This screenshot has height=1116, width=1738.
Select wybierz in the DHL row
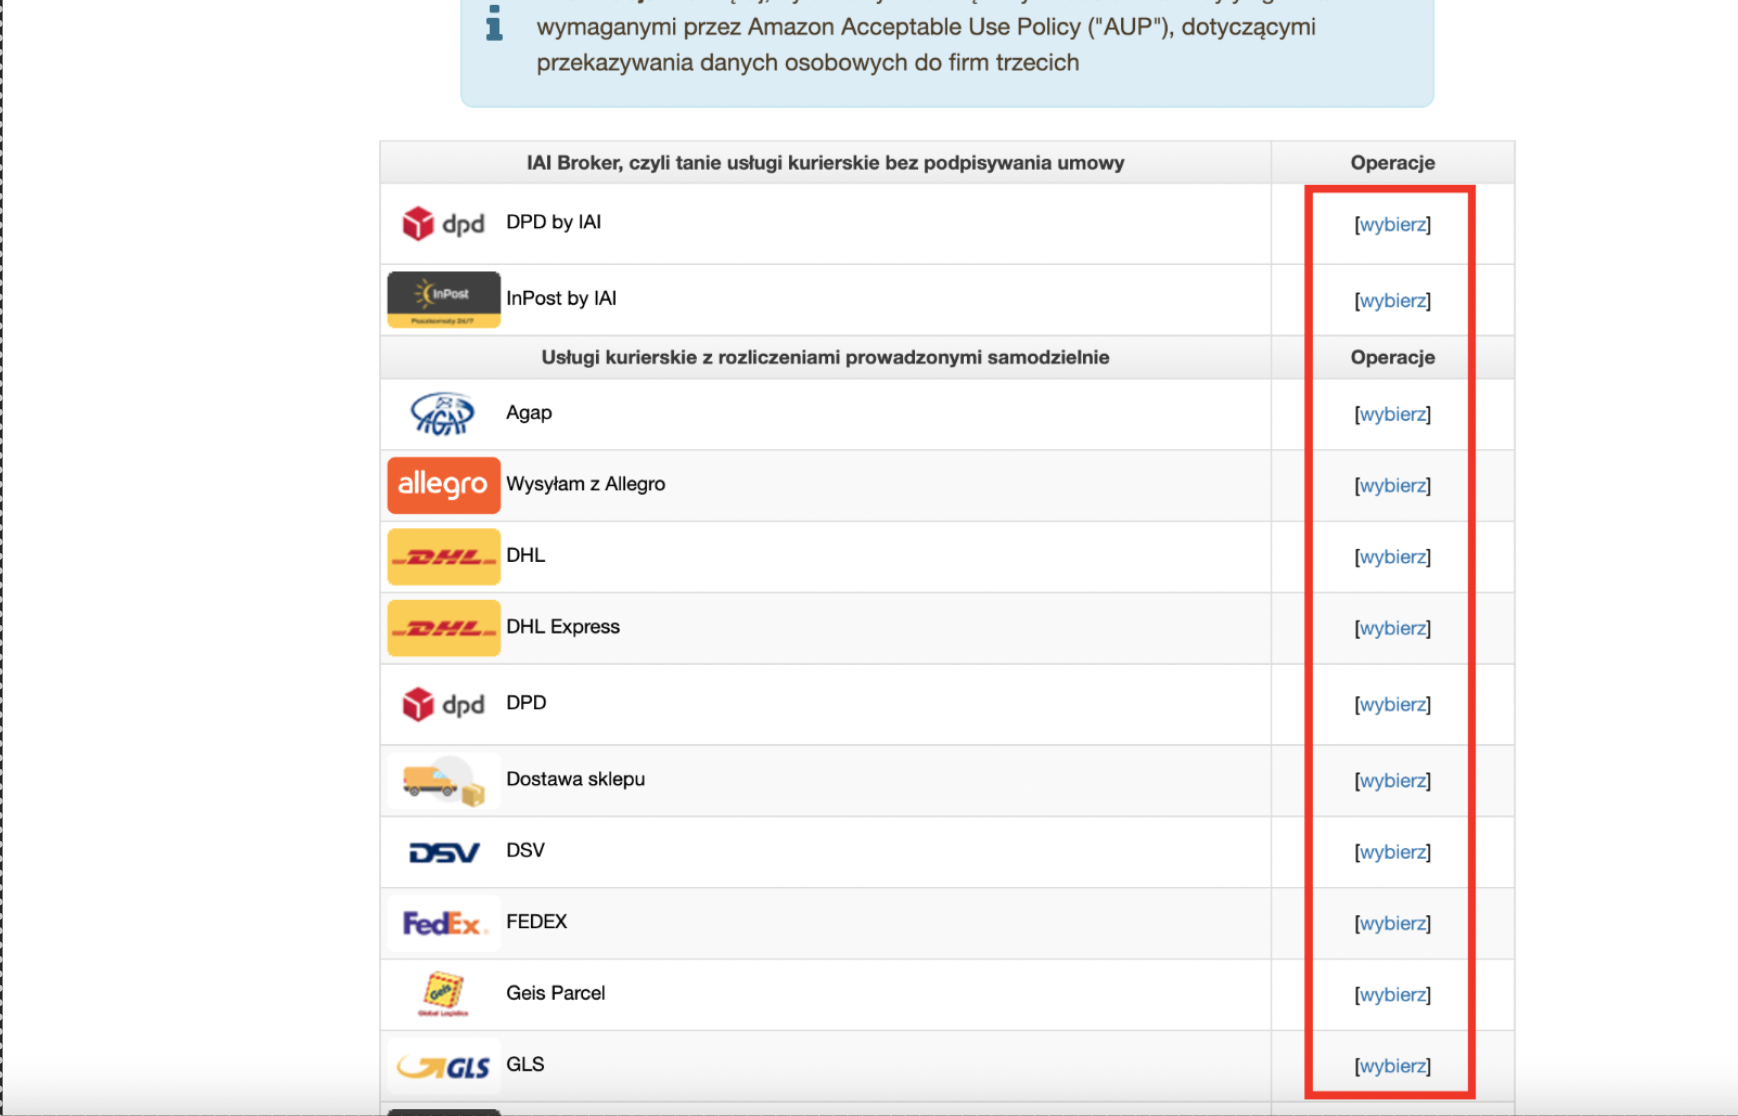coord(1392,557)
